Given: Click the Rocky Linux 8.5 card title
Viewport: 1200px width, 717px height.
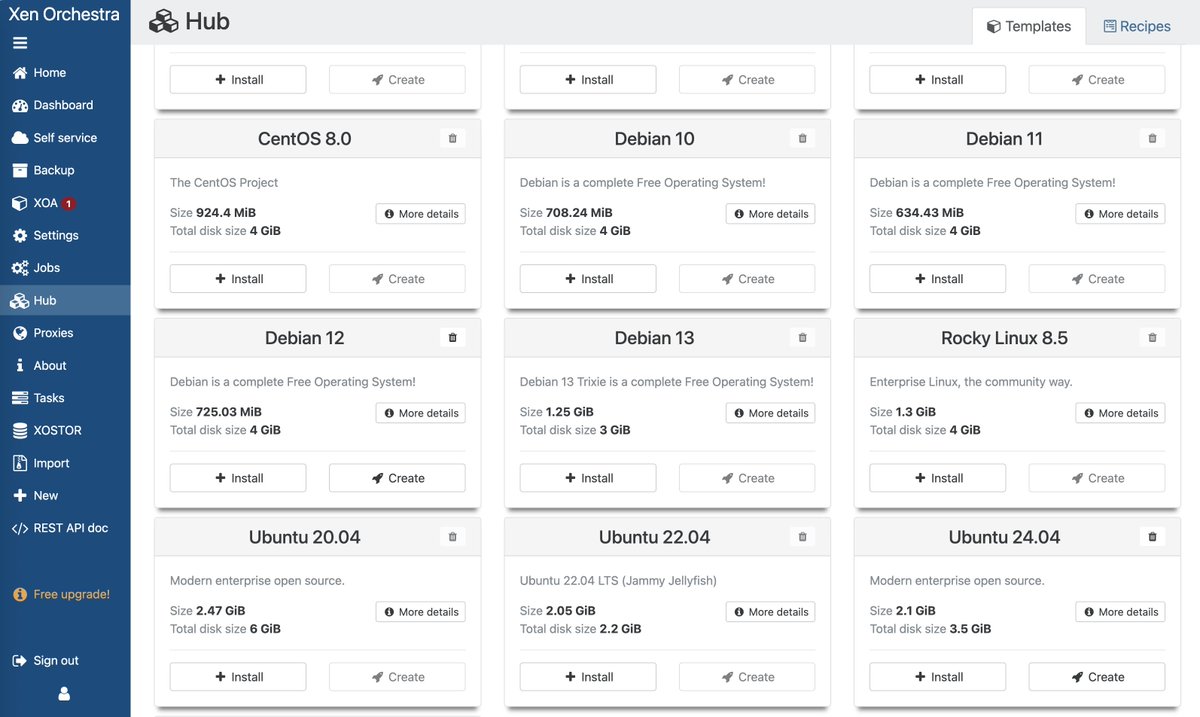Looking at the screenshot, I should coord(1004,338).
